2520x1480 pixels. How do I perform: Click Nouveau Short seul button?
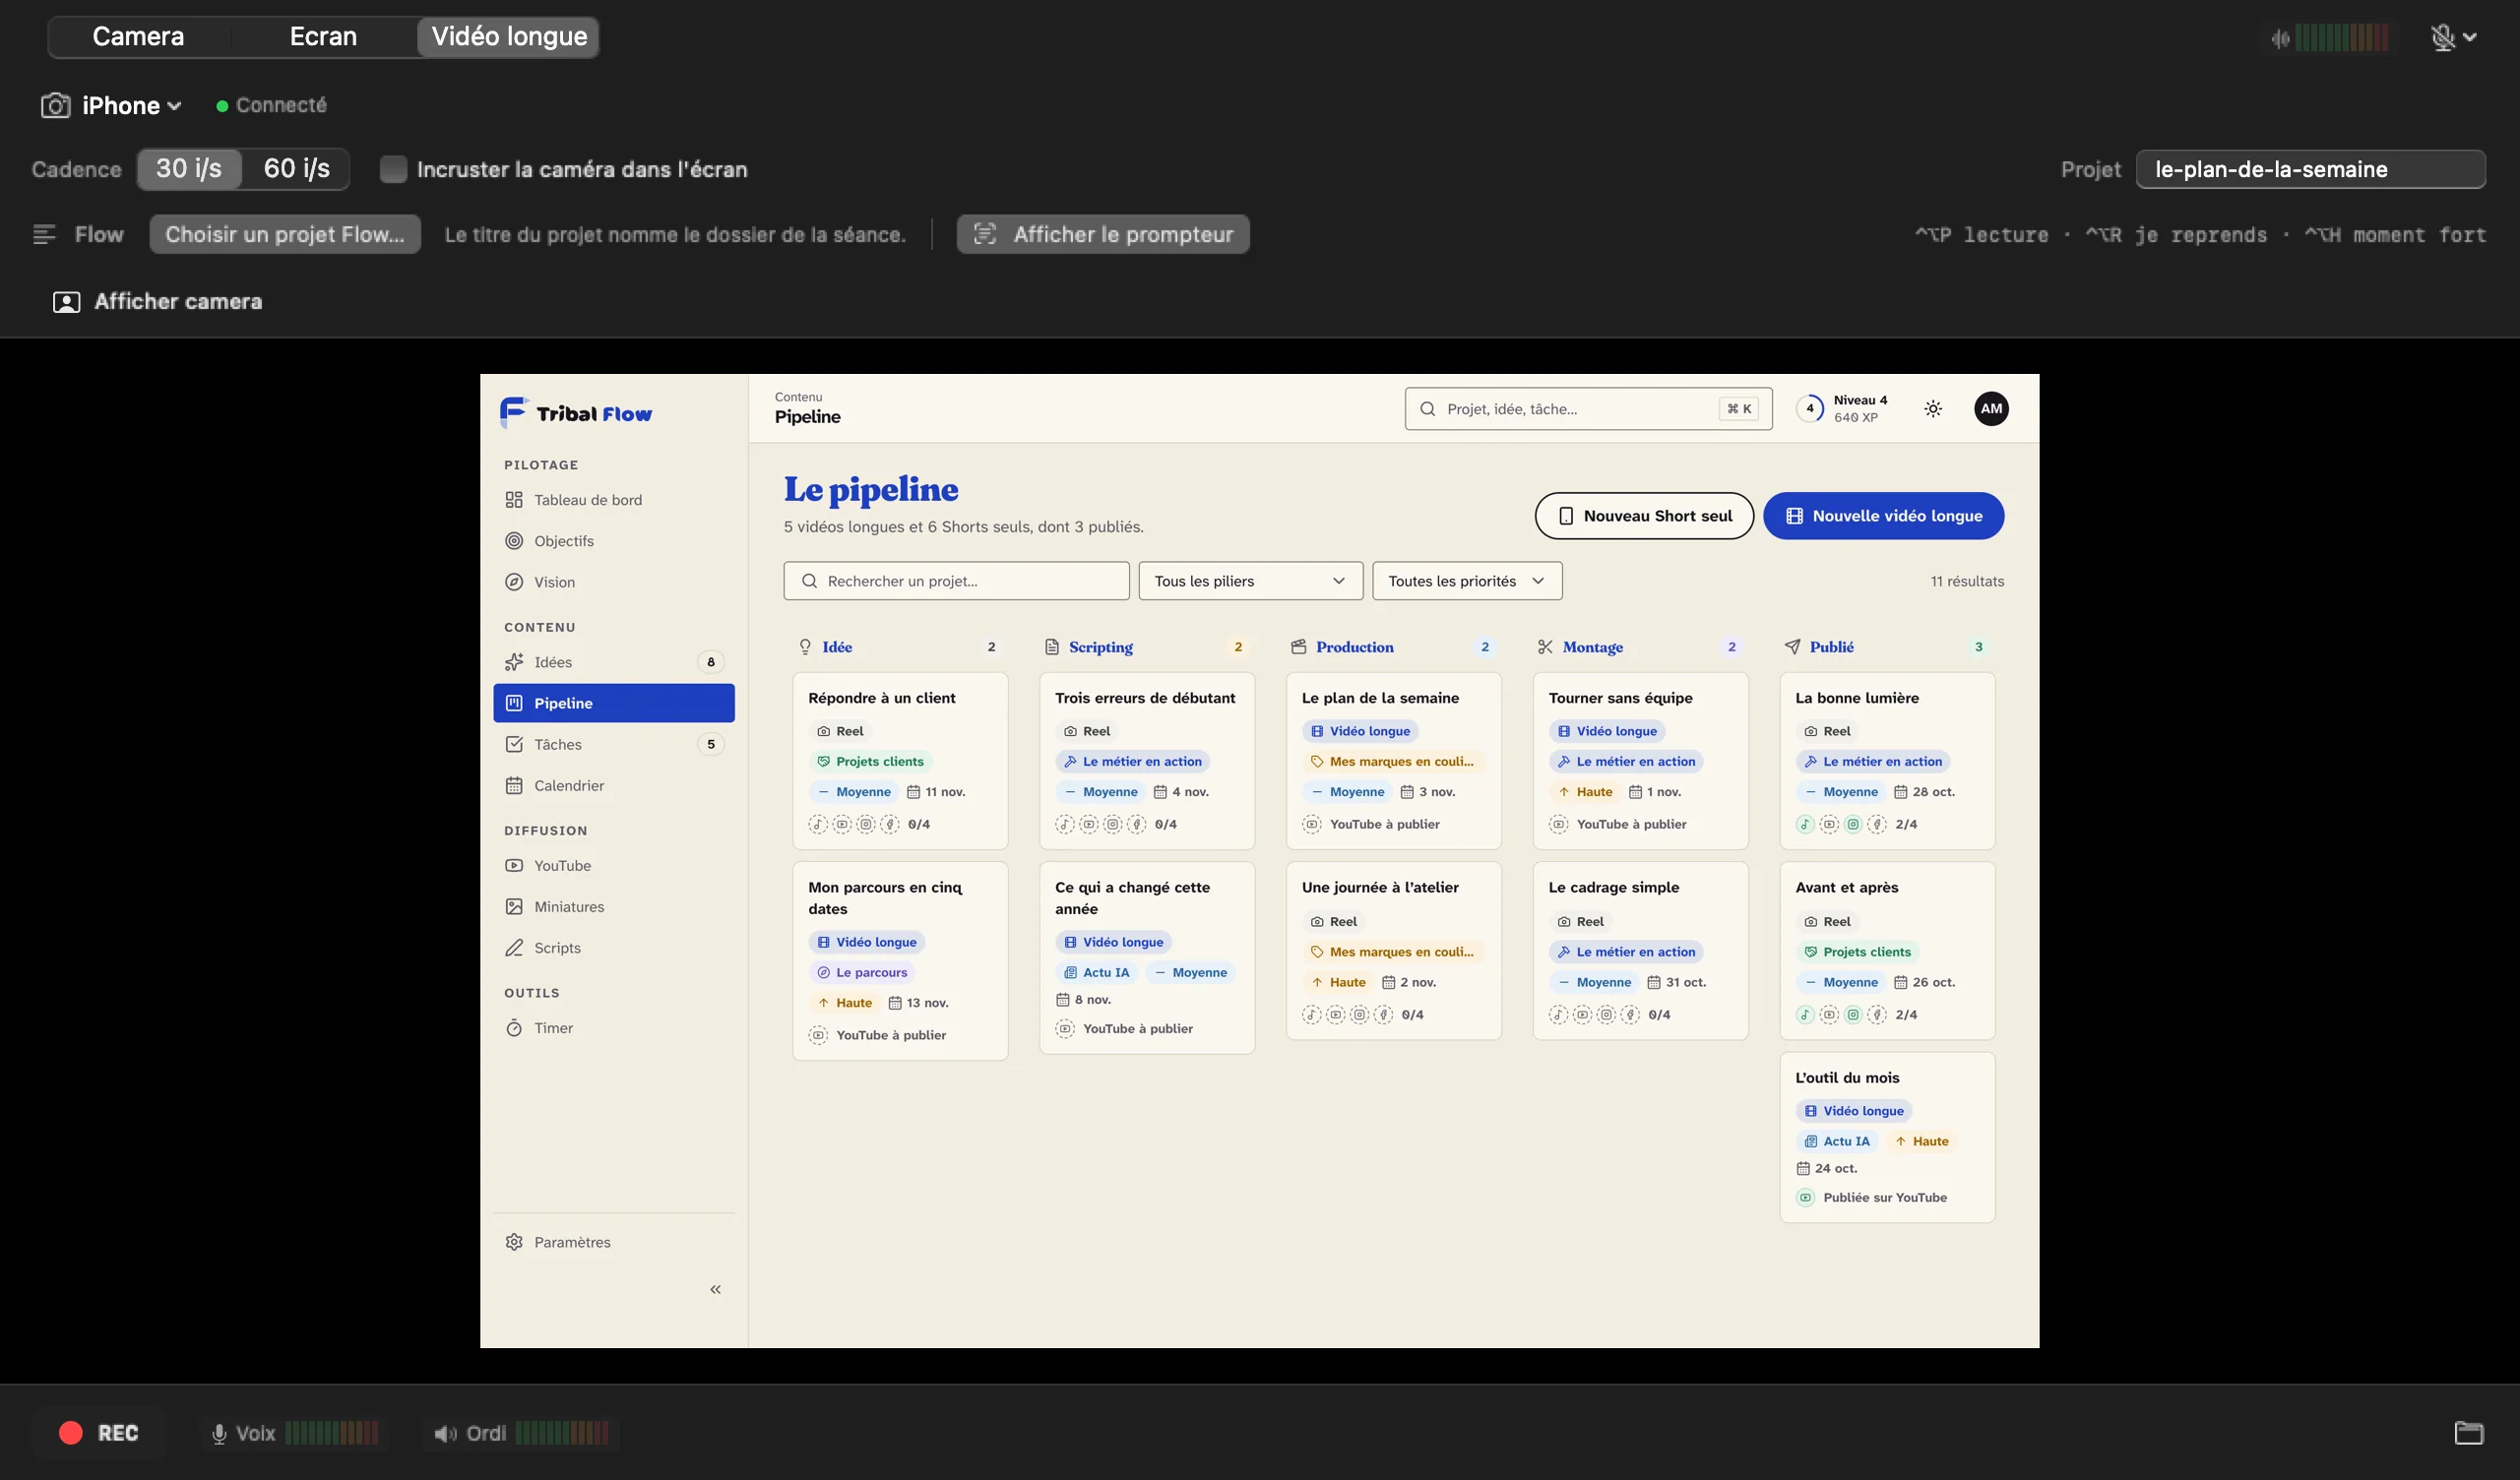(1644, 516)
